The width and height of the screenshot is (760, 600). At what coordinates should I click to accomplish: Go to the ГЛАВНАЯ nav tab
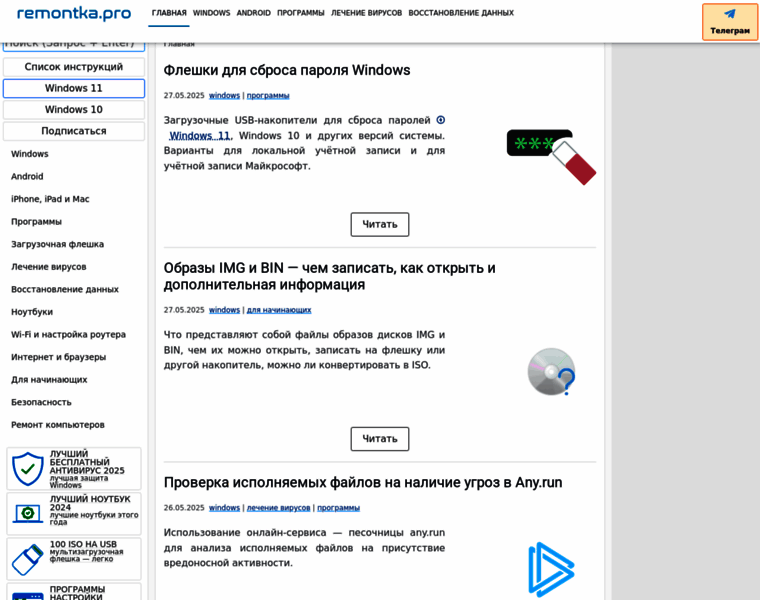[x=169, y=13]
